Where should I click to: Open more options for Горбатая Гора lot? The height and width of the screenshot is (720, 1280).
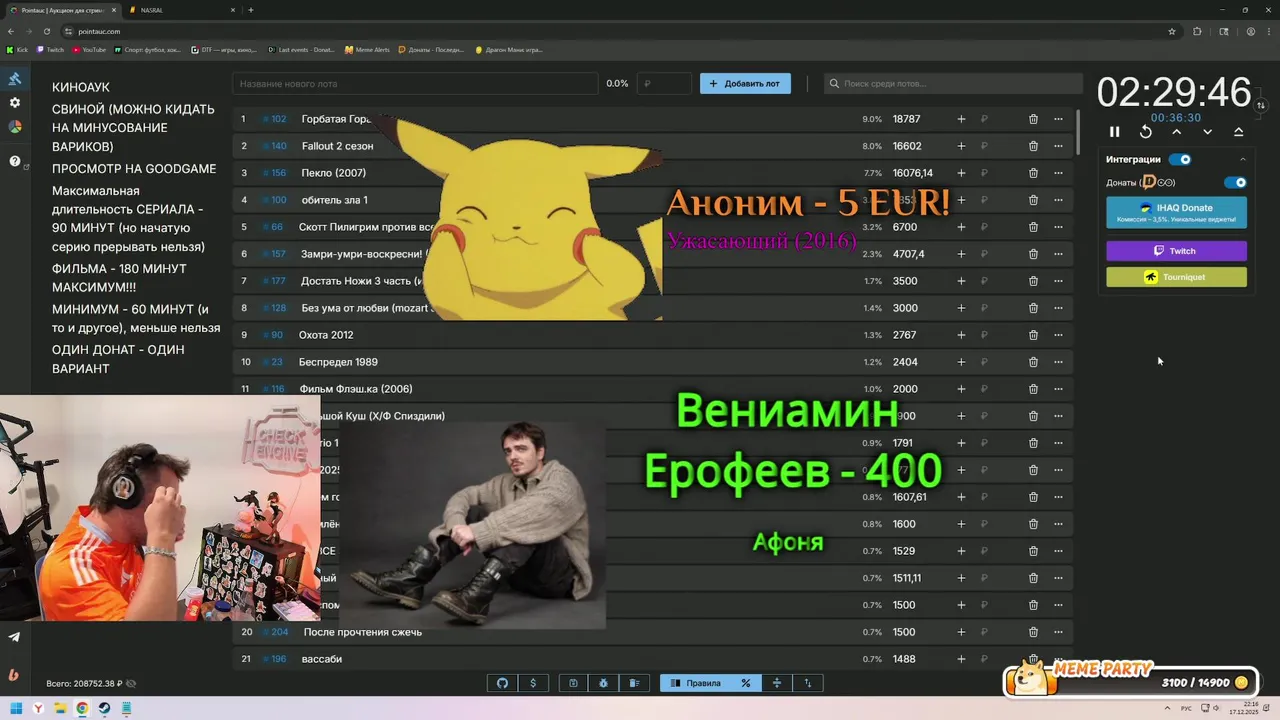tap(1058, 119)
